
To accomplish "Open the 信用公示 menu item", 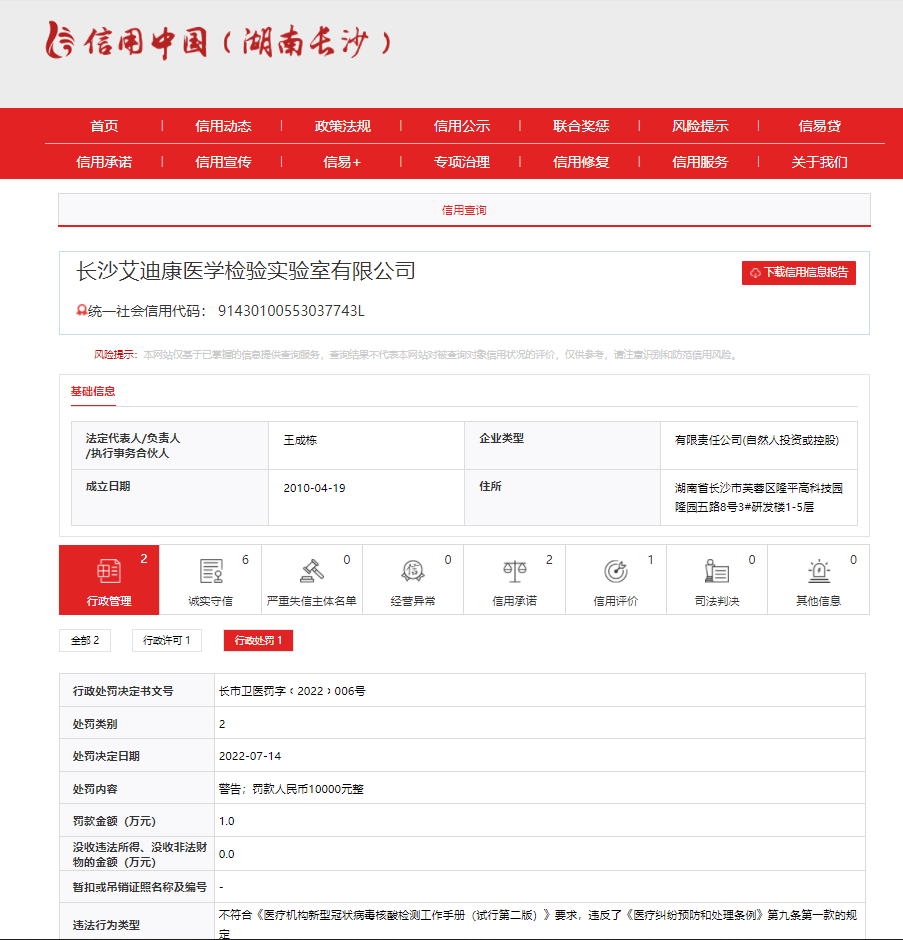I will click(461, 126).
